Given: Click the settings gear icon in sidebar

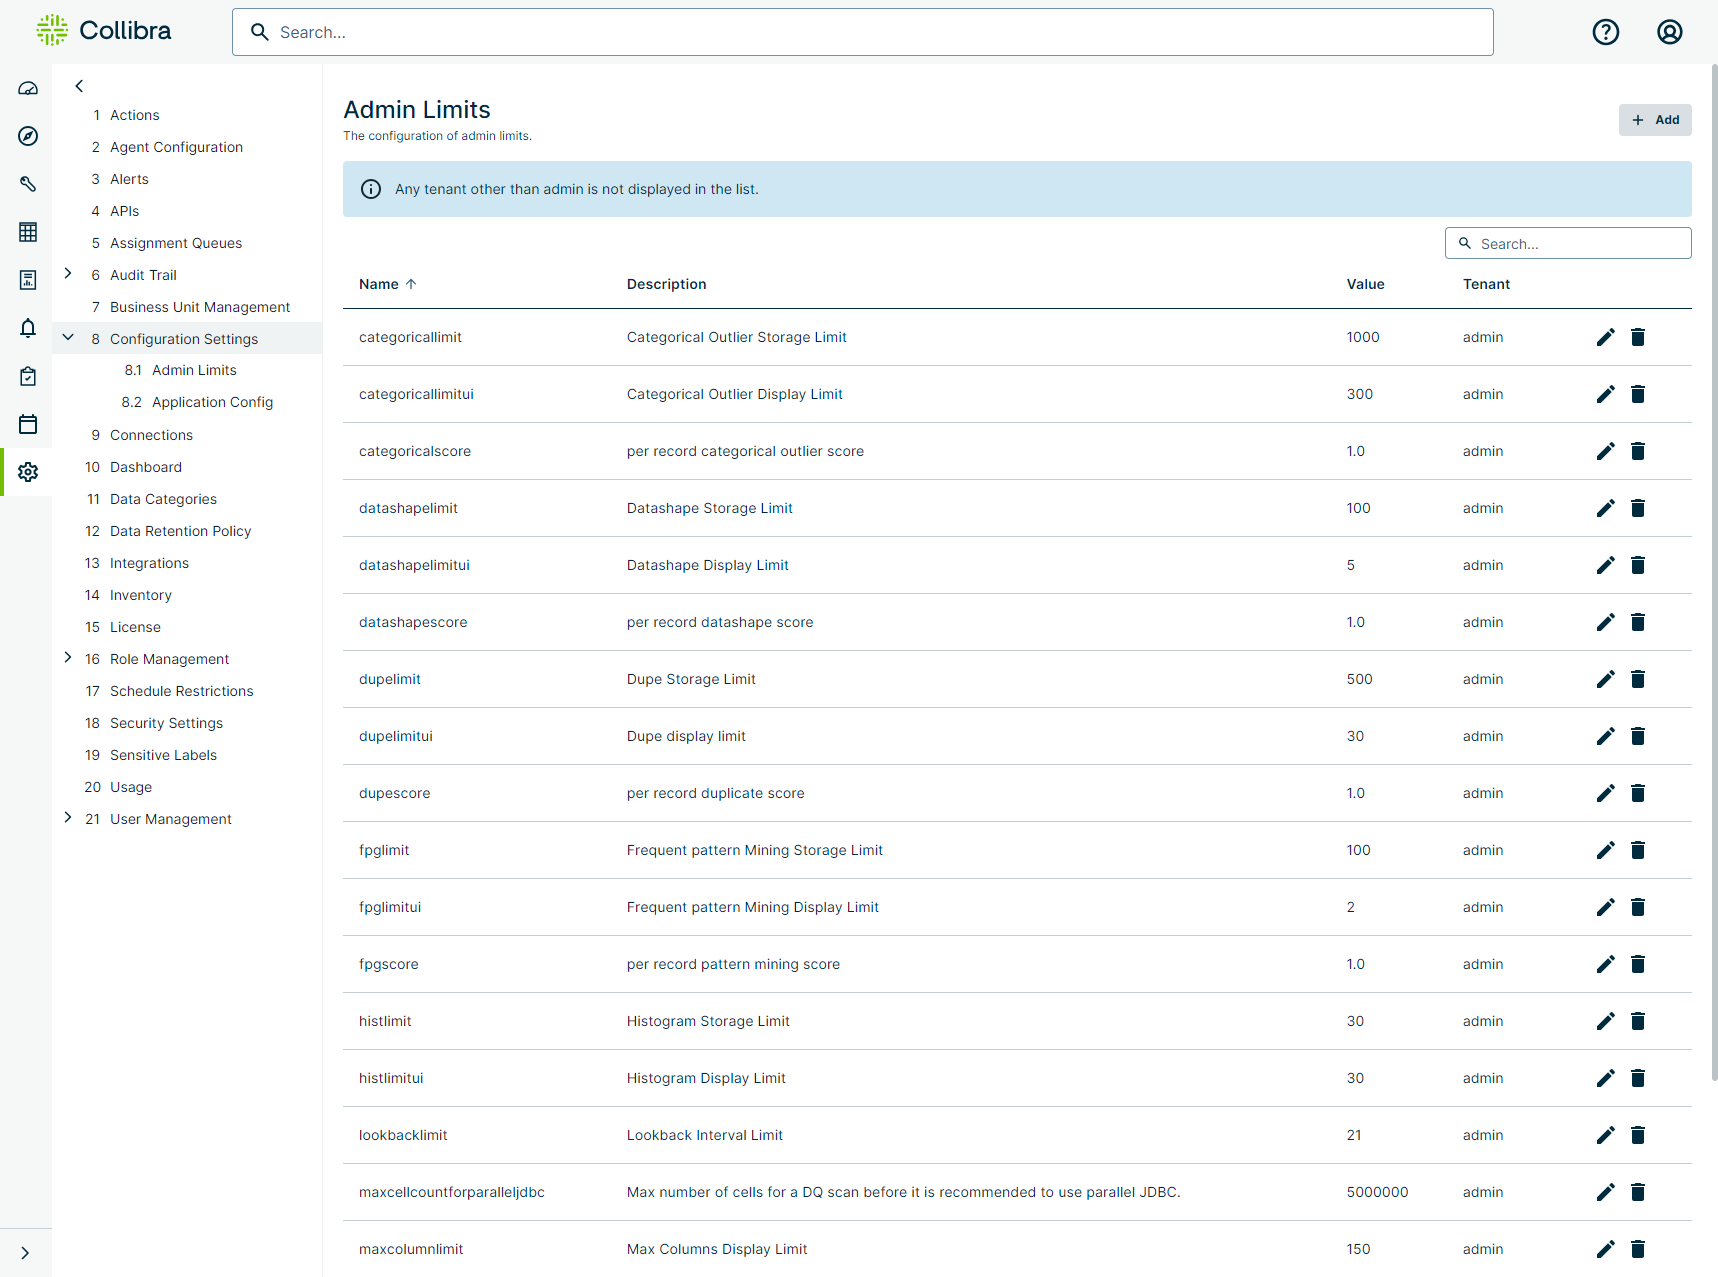Looking at the screenshot, I should point(28,472).
